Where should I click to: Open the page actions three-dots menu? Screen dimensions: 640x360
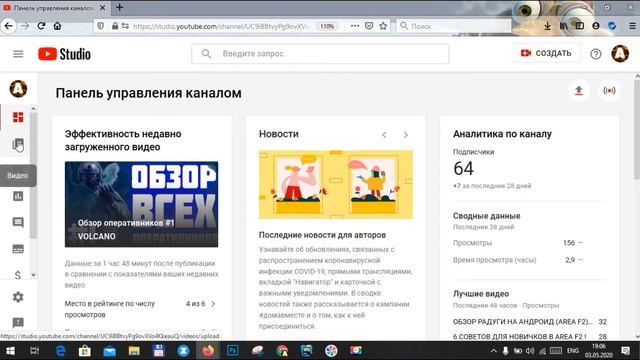(x=355, y=26)
